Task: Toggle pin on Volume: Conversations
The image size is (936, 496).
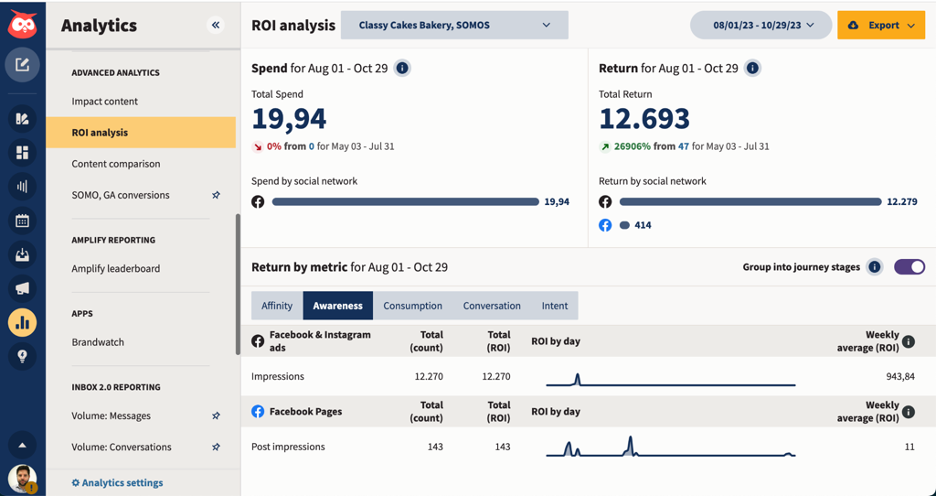Action: (216, 447)
